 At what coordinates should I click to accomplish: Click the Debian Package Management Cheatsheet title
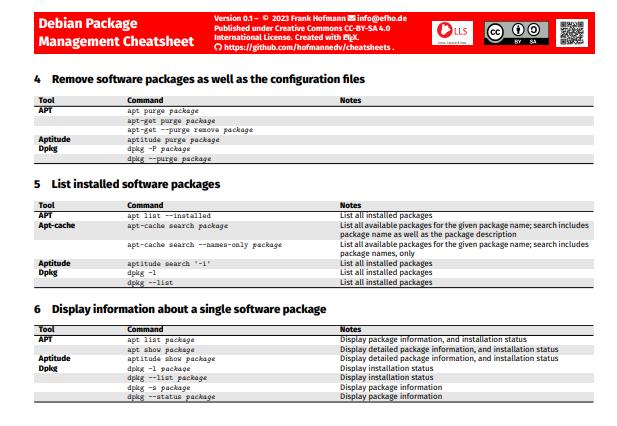[x=116, y=32]
